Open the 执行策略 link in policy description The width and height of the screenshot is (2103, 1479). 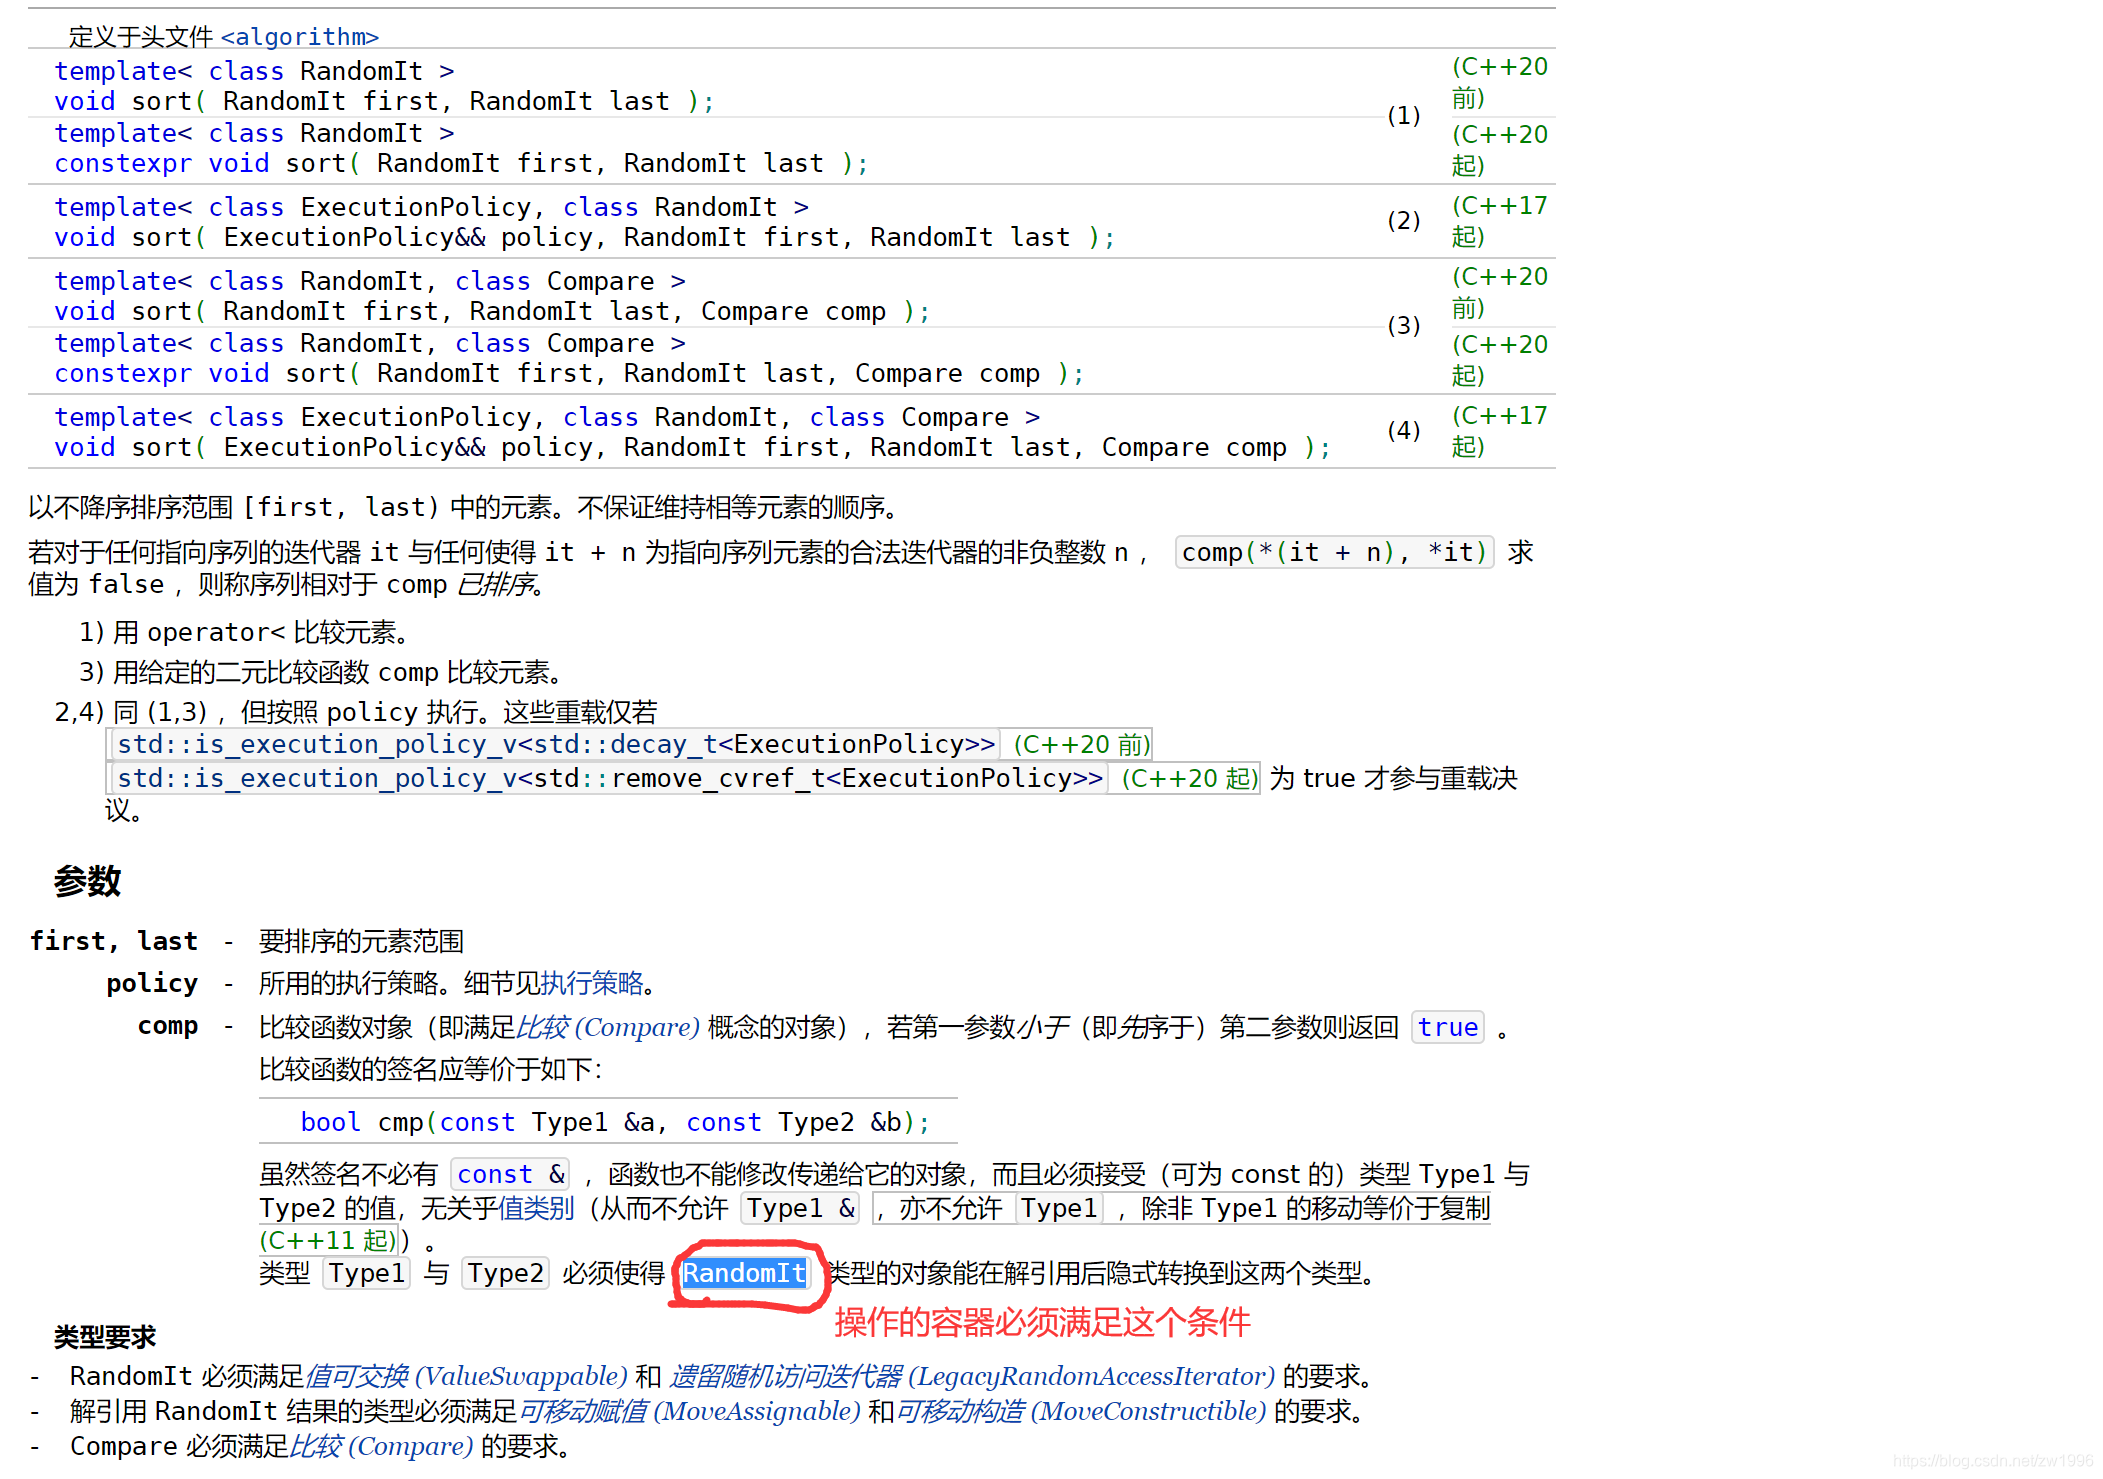tap(592, 984)
